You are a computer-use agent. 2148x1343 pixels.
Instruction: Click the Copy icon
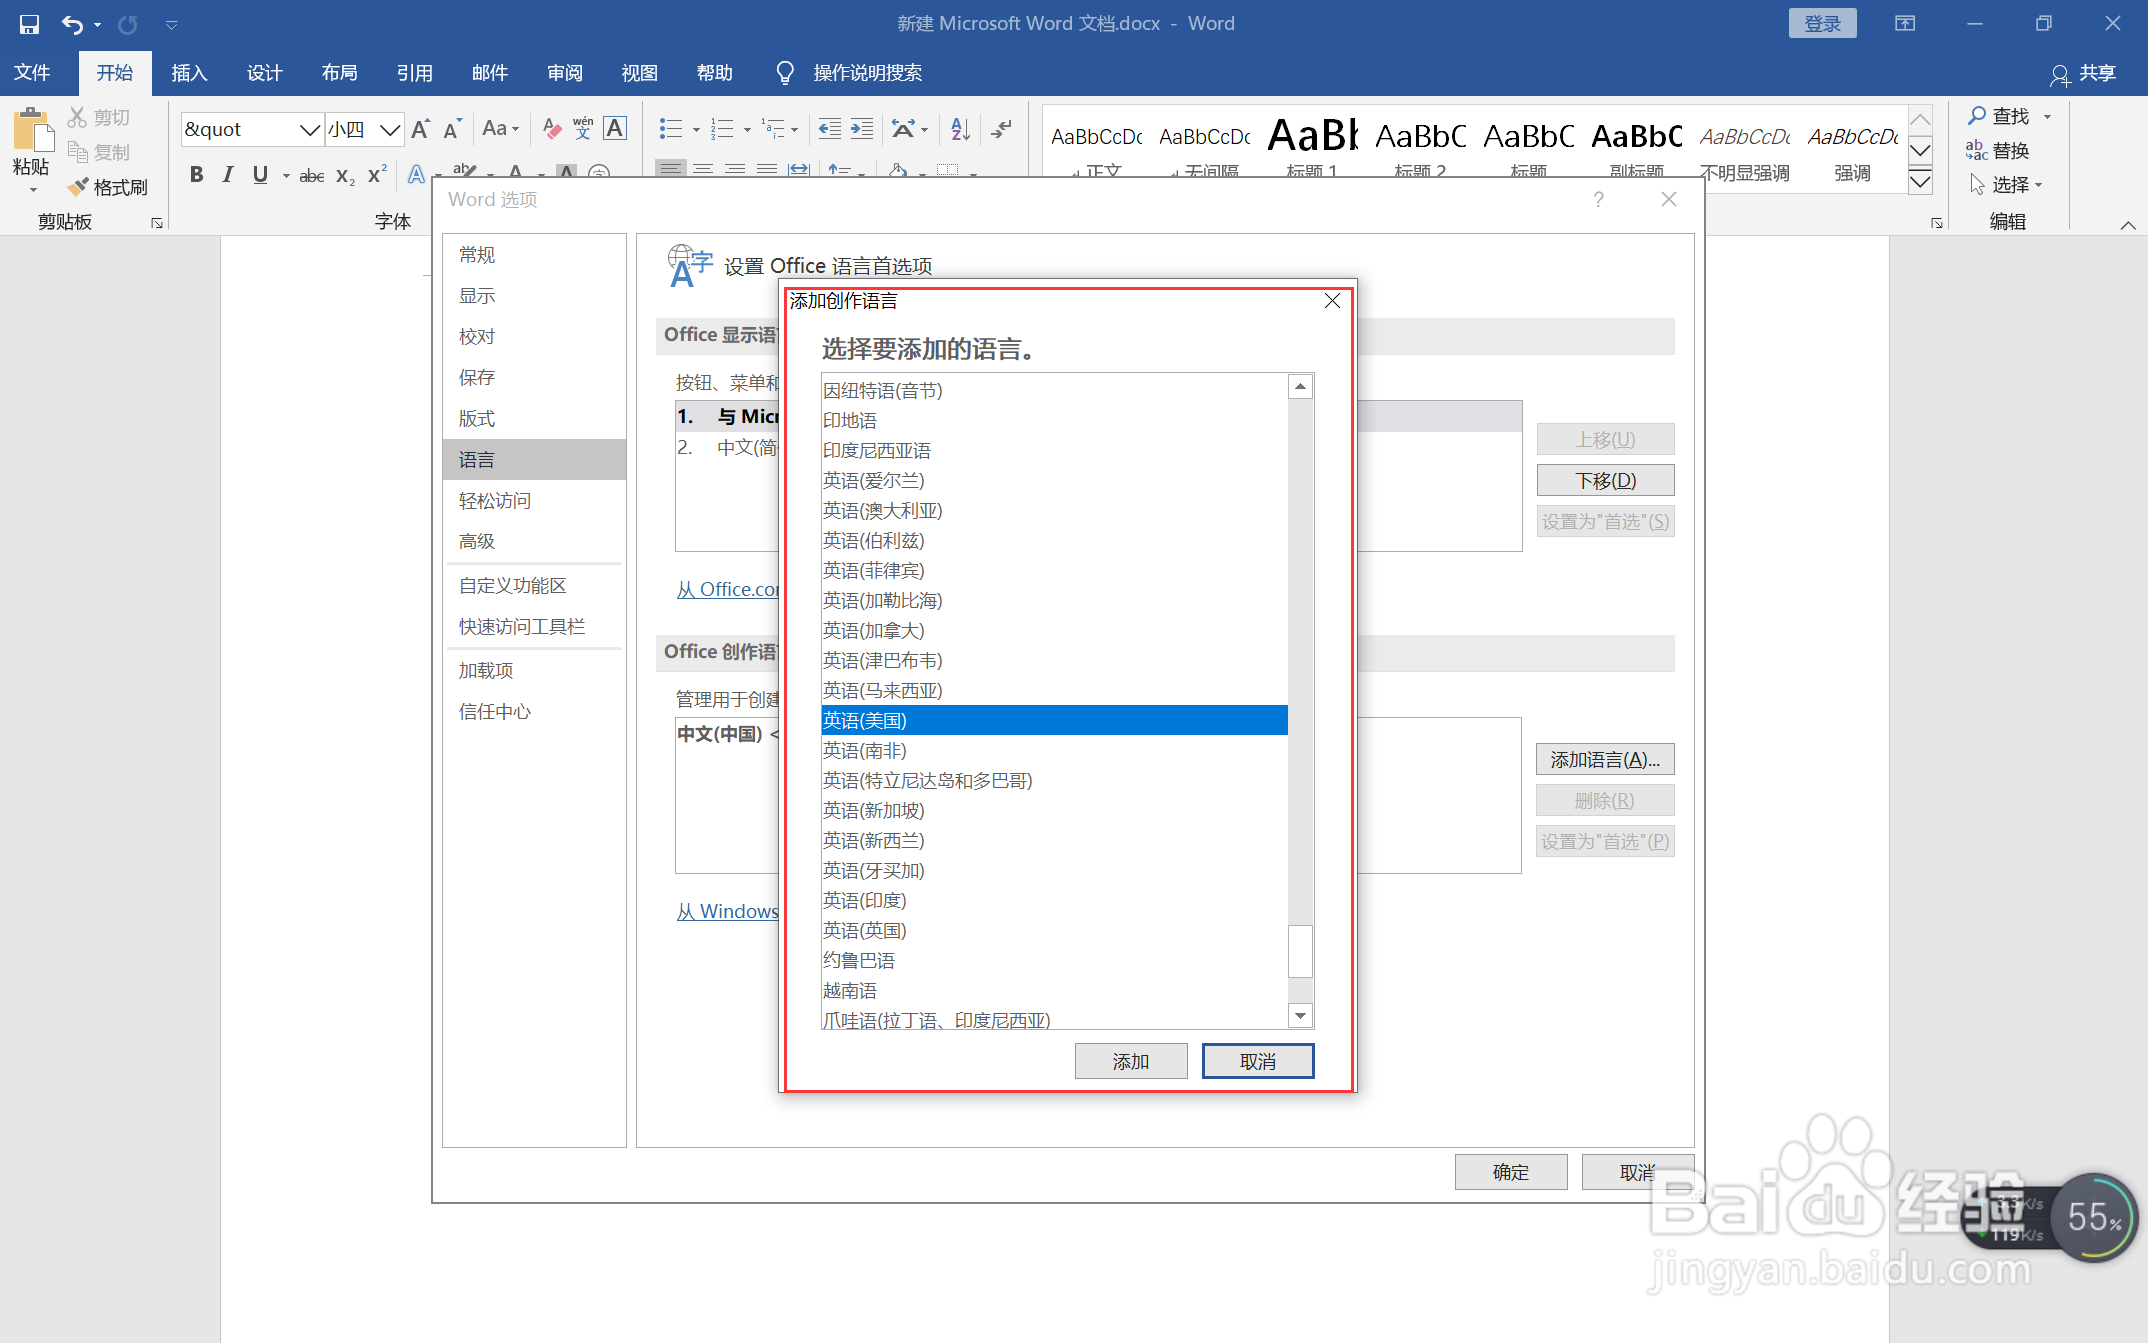click(x=77, y=152)
